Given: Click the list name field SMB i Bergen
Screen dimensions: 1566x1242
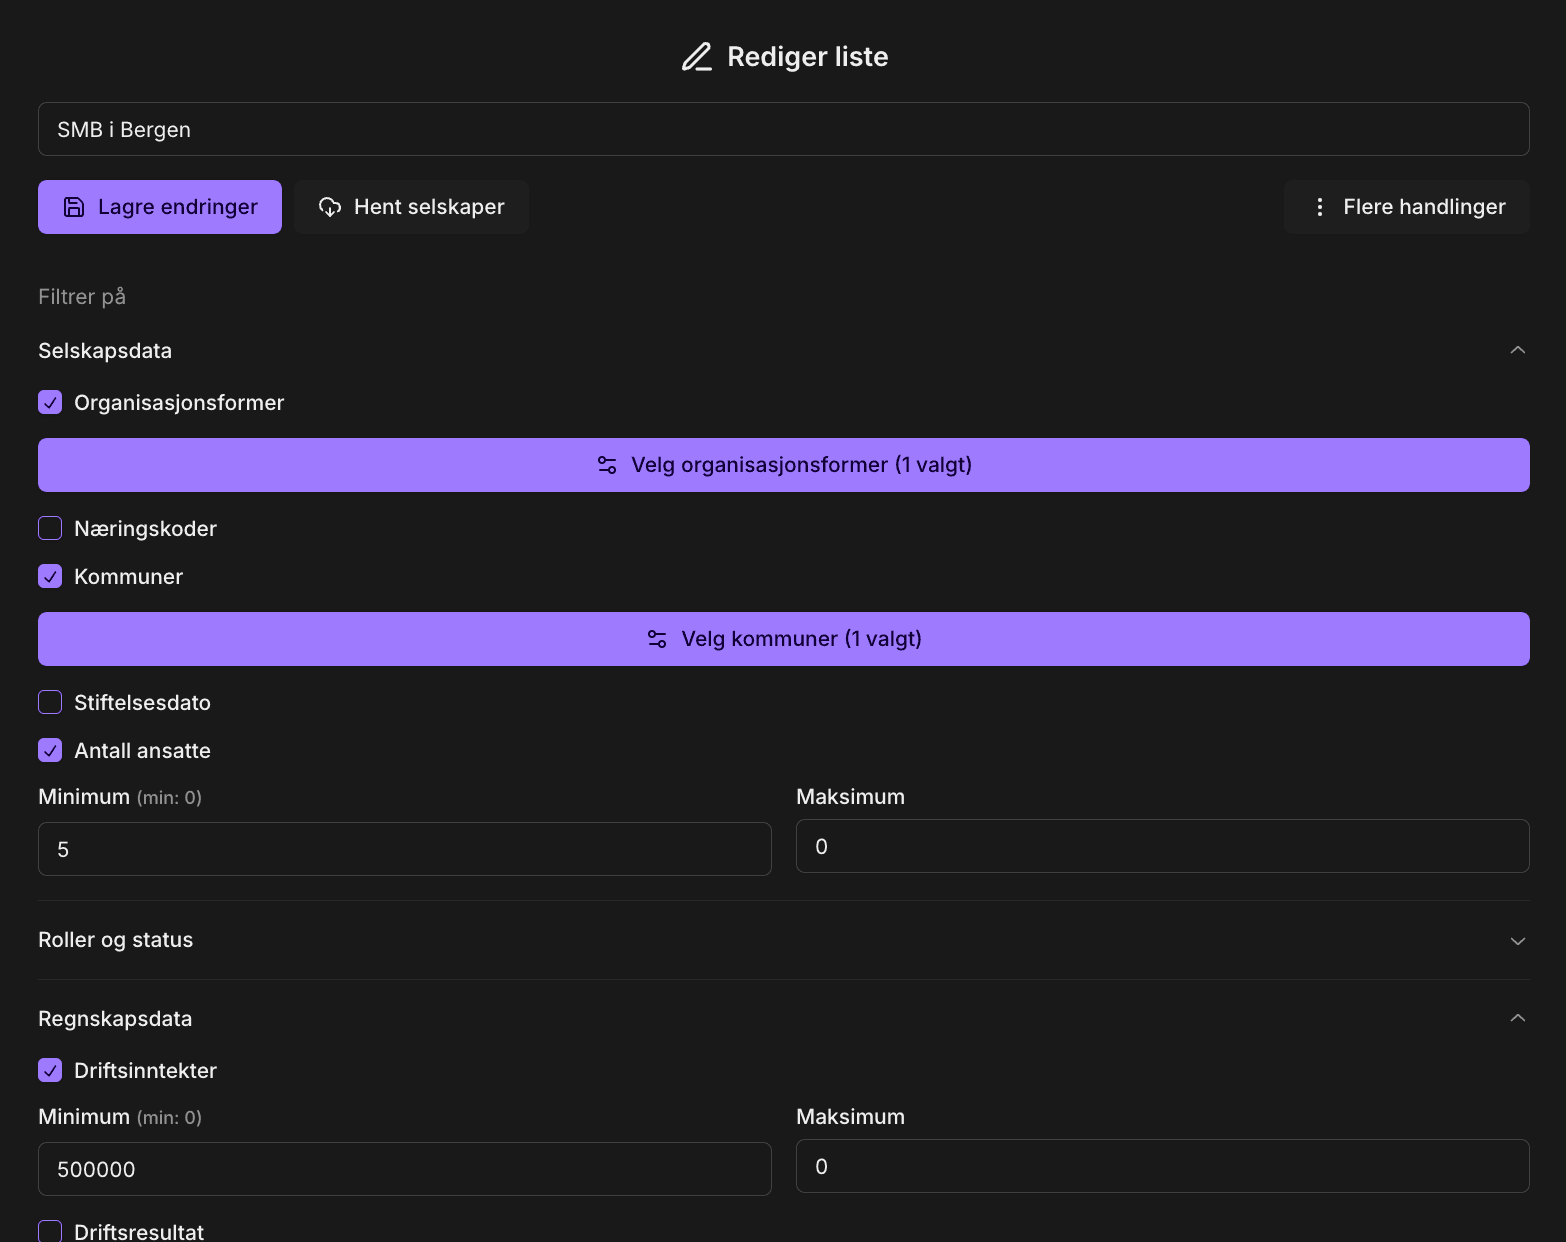Looking at the screenshot, I should [x=783, y=129].
